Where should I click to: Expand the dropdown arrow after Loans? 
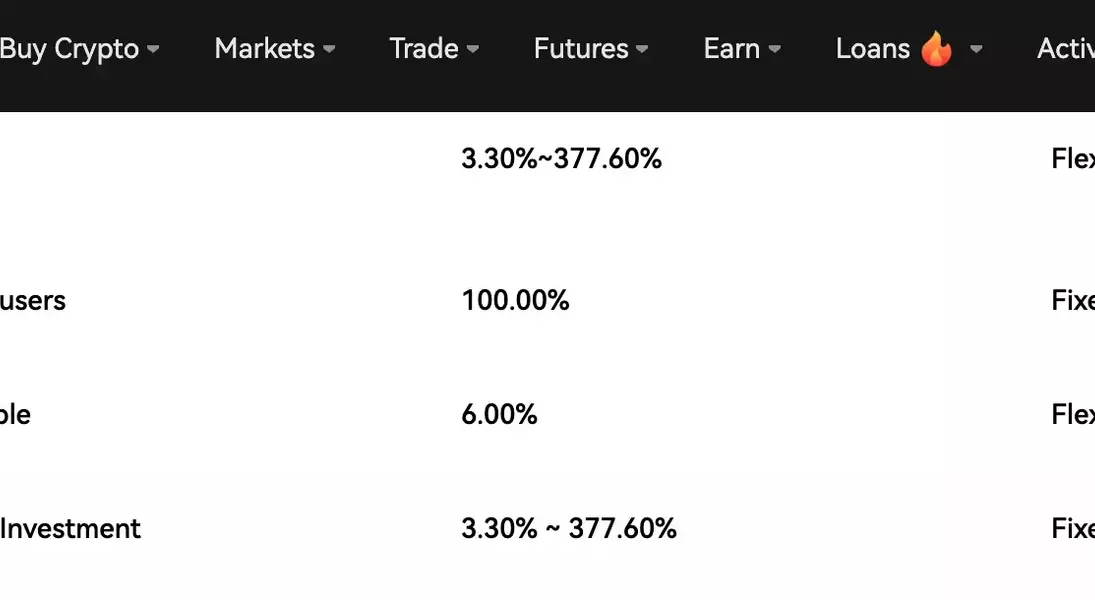pyautogui.click(x=976, y=49)
